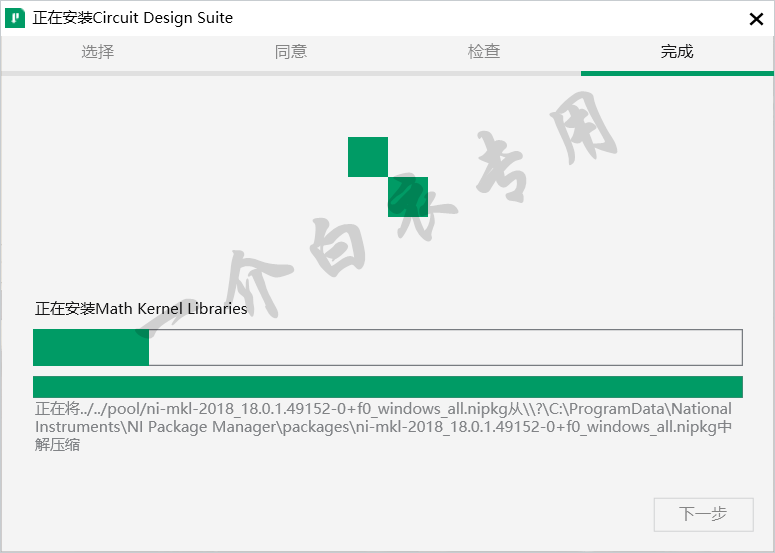
Task: Click the 正在安装Circuit Design Suite window title
Action: point(132,18)
